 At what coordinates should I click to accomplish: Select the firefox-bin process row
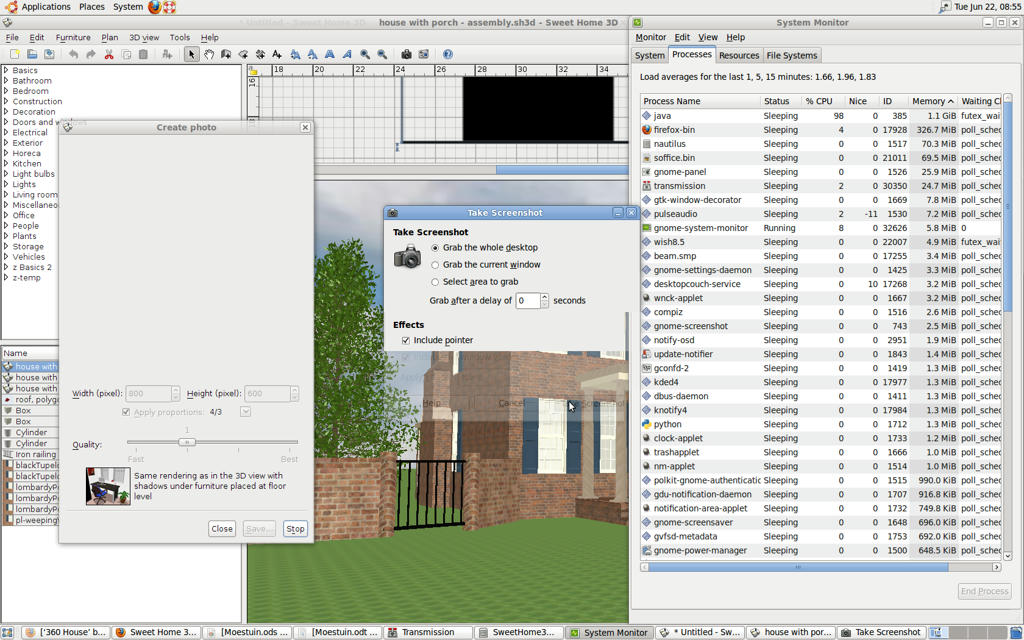pos(821,130)
